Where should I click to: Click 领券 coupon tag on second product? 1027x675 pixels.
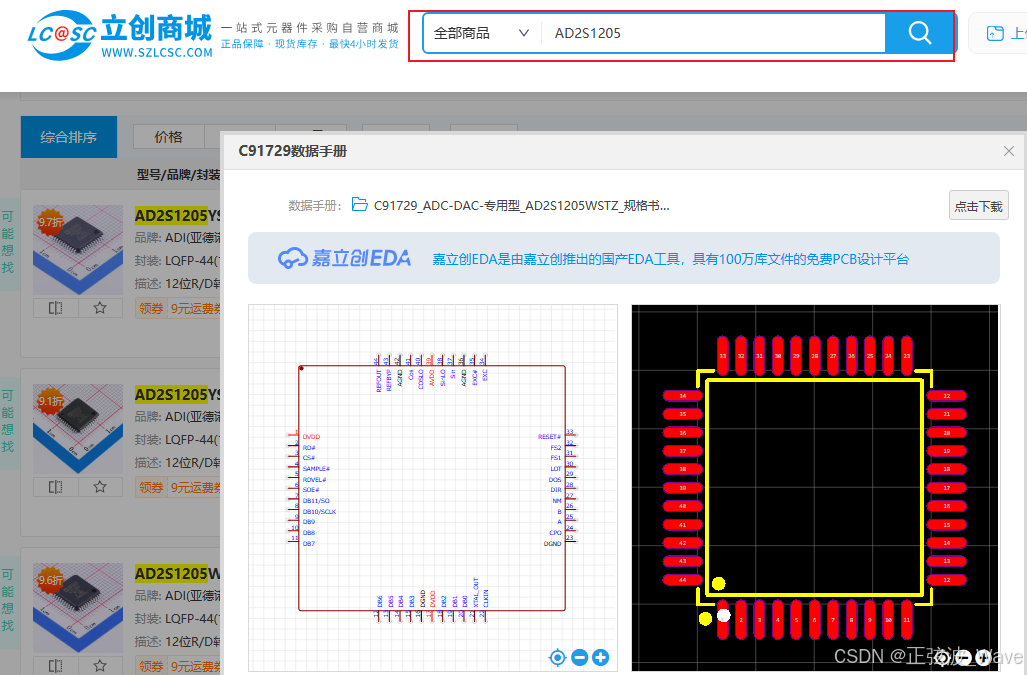(151, 487)
